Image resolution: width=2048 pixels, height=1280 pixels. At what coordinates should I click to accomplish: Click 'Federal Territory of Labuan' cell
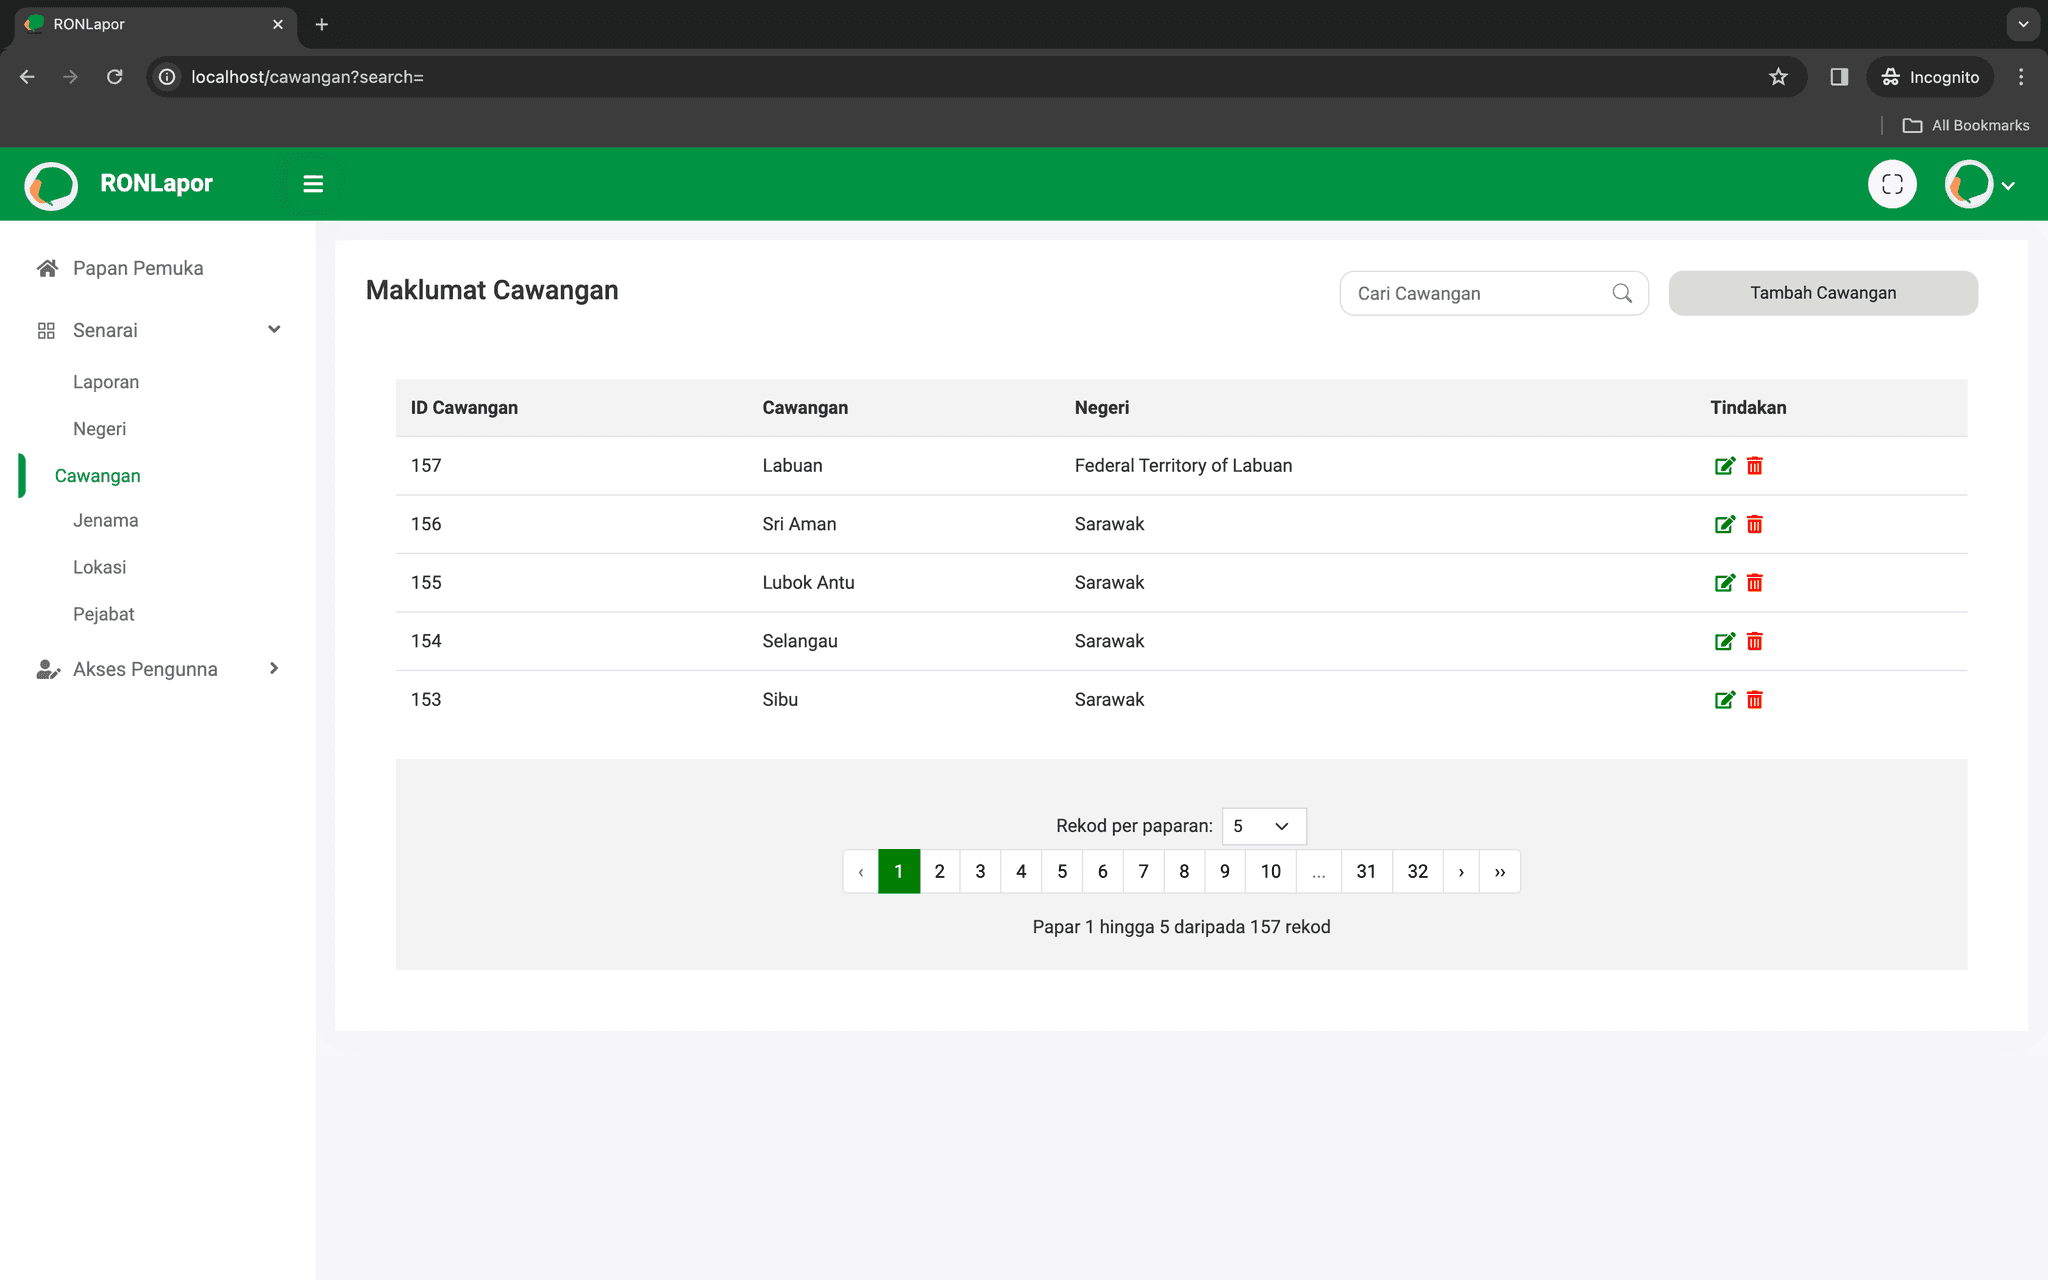point(1183,466)
